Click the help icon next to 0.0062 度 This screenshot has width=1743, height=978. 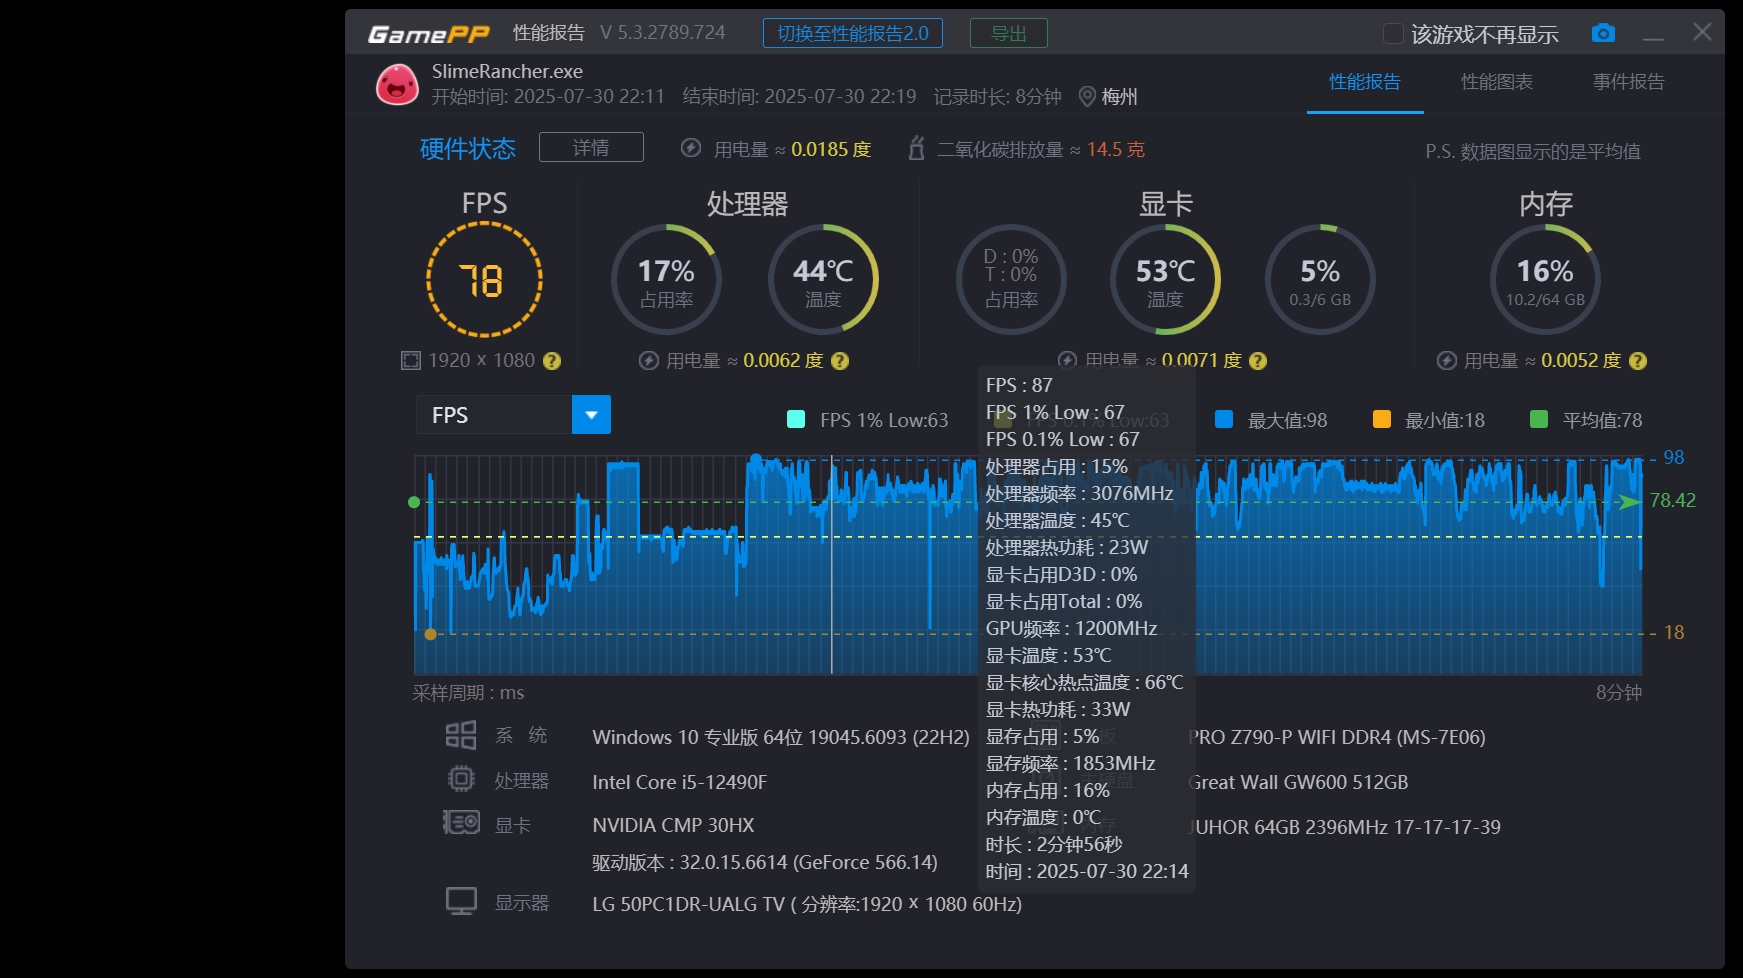(840, 361)
